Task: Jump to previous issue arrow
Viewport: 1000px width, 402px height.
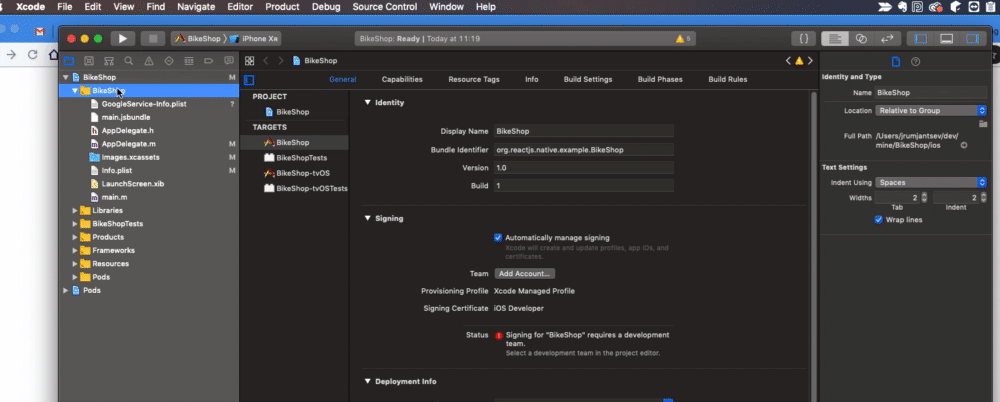Action: 788,61
